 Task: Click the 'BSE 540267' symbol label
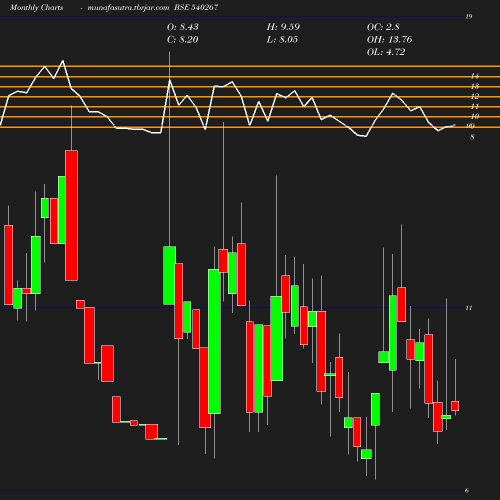pyautogui.click(x=196, y=7)
